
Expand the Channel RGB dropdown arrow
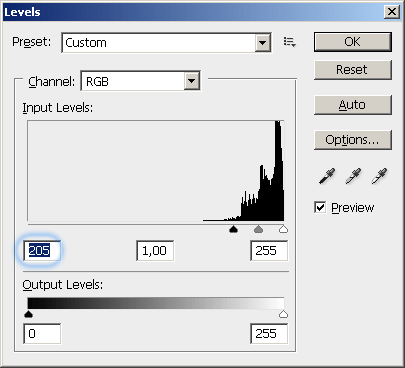pyautogui.click(x=192, y=81)
